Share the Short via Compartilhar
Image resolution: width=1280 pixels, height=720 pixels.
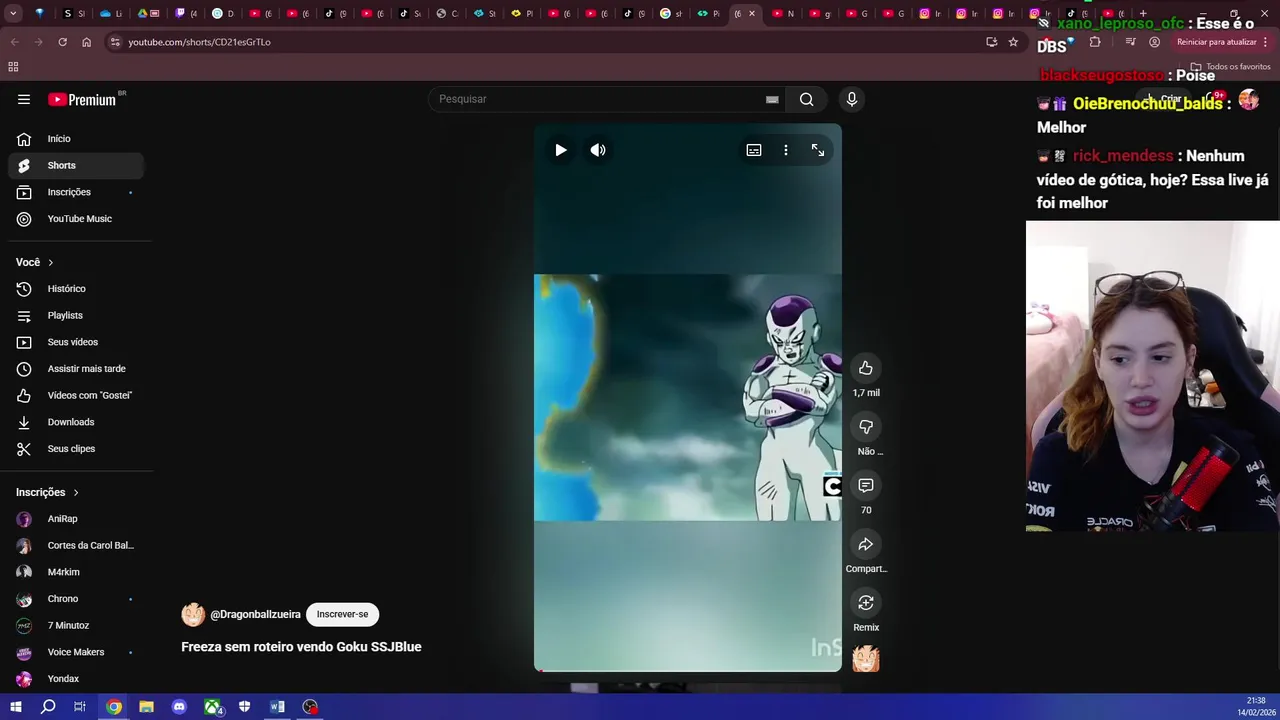tap(866, 544)
